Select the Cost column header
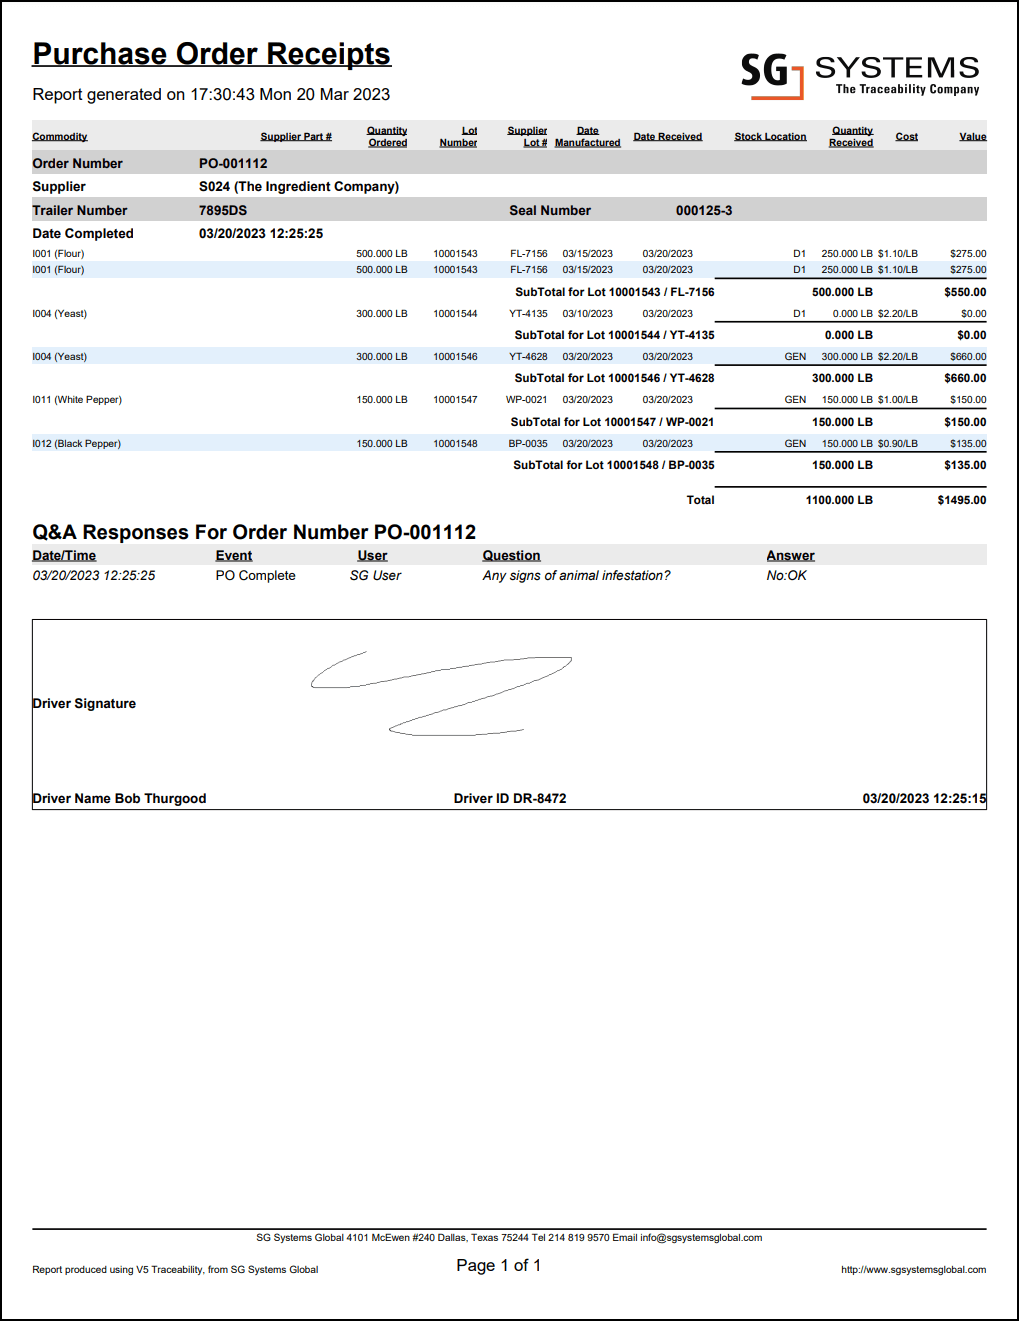 tap(906, 136)
